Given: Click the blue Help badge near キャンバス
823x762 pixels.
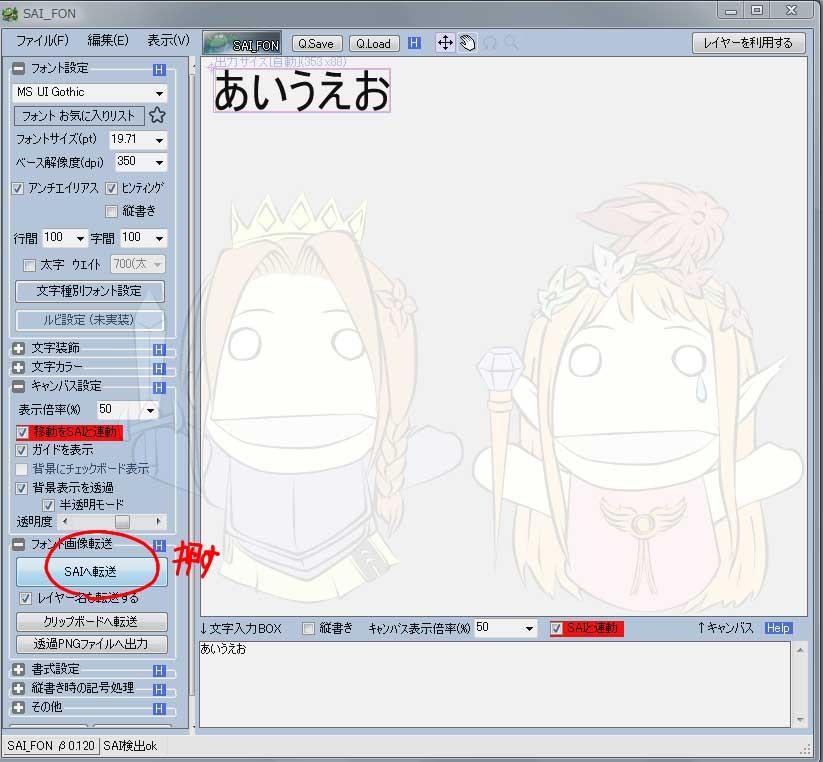Looking at the screenshot, I should 778,628.
